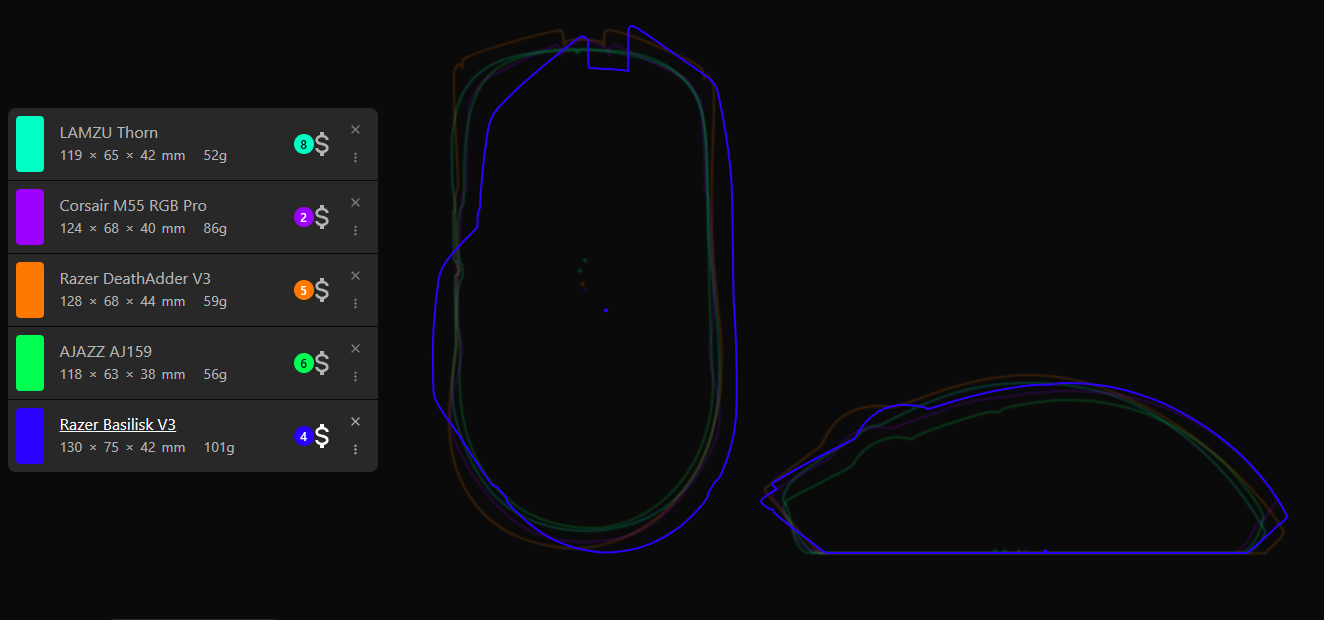The height and width of the screenshot is (620, 1324).
Task: Click dimensions 124 × 68 × 40 mm
Action: [123, 228]
